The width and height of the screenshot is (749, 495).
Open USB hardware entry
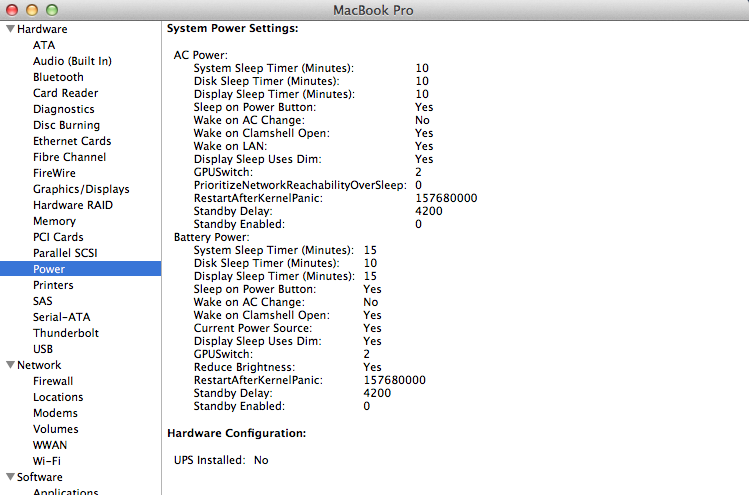43,349
